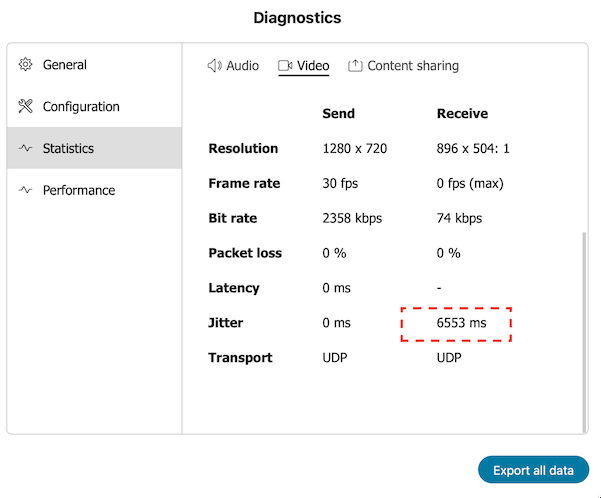Select Statistics in the sidebar
Viewport: 601px width, 498px height.
click(68, 149)
